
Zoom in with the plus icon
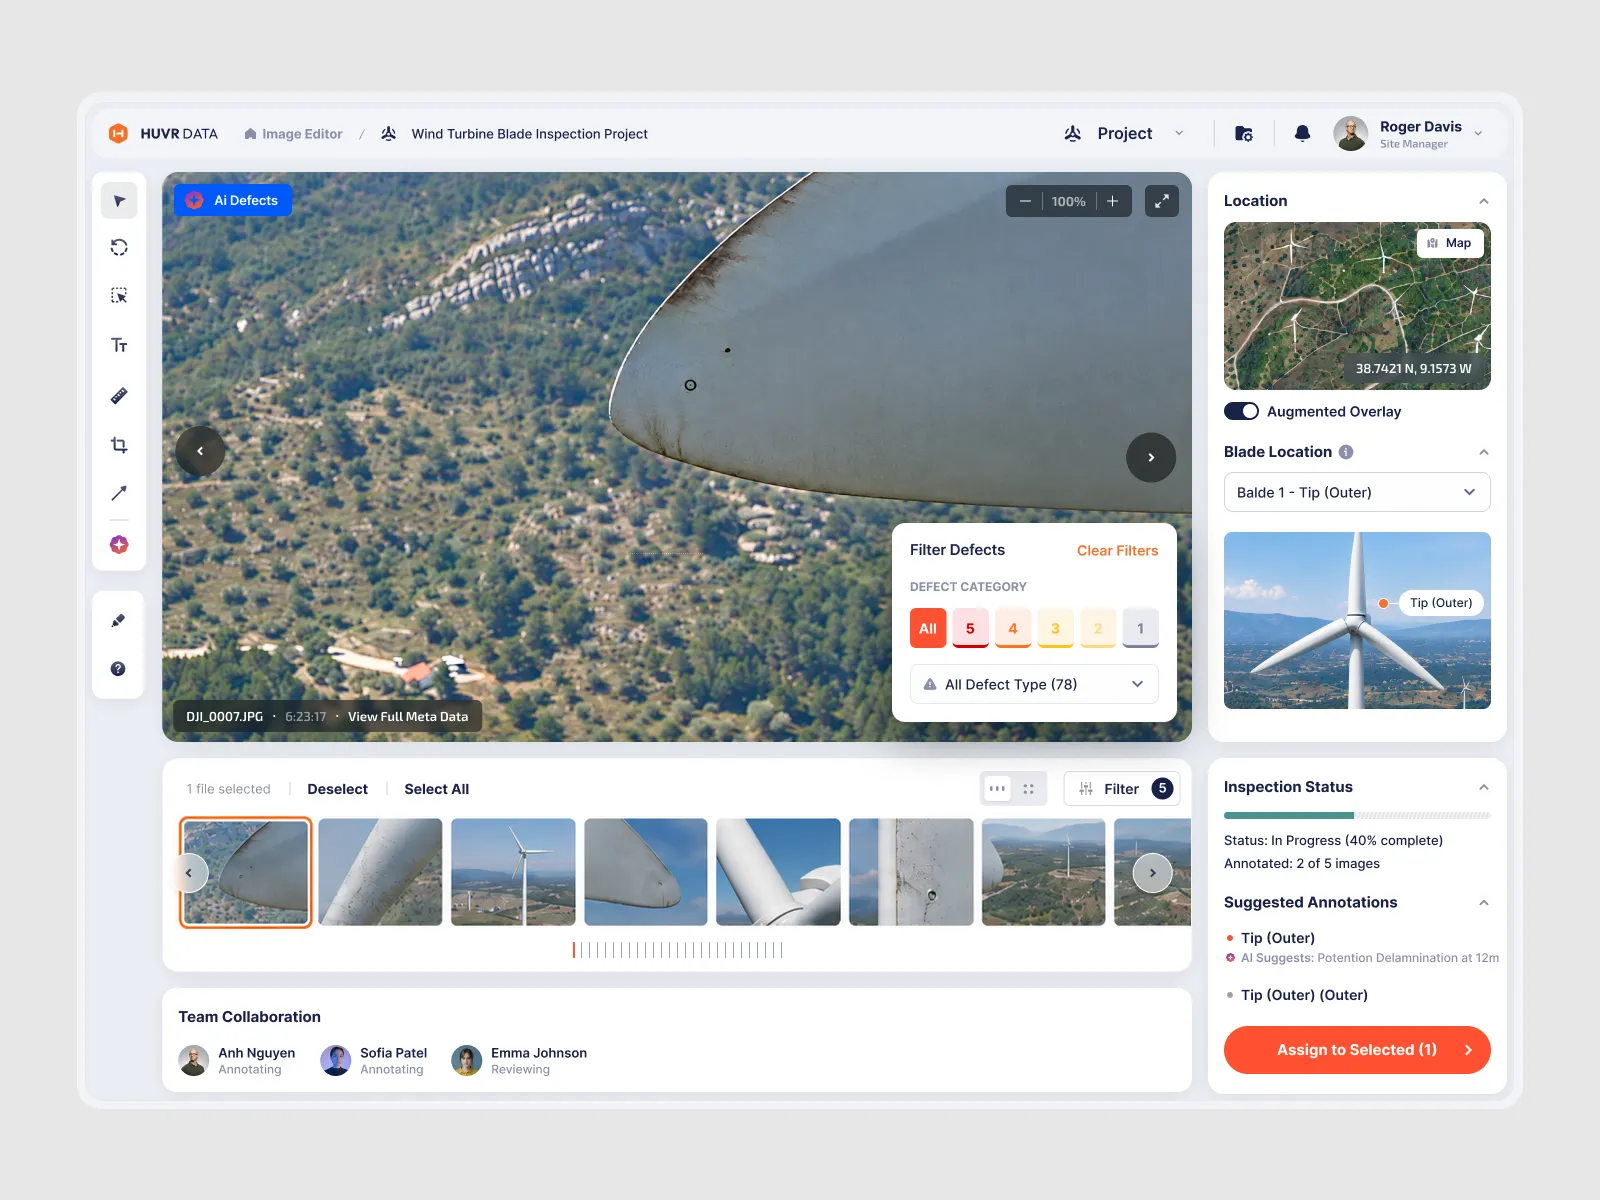click(1112, 201)
